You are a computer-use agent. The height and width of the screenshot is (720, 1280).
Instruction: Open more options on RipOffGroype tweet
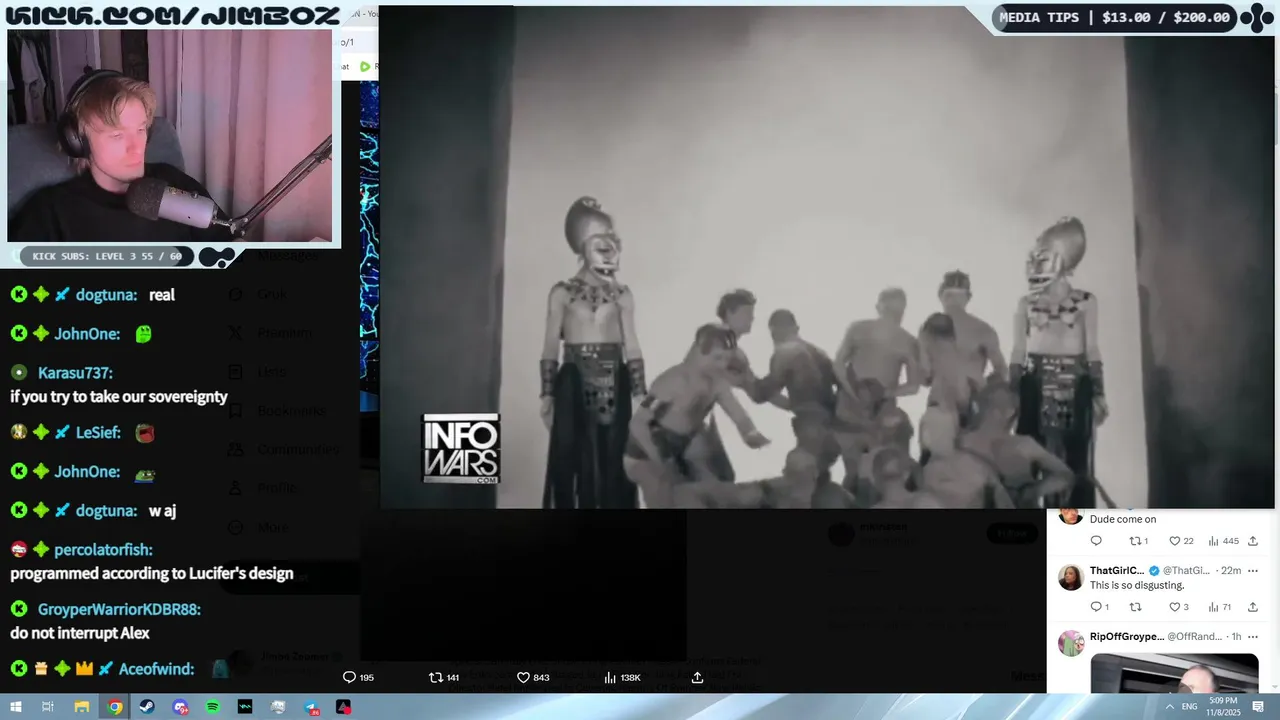(x=1252, y=636)
